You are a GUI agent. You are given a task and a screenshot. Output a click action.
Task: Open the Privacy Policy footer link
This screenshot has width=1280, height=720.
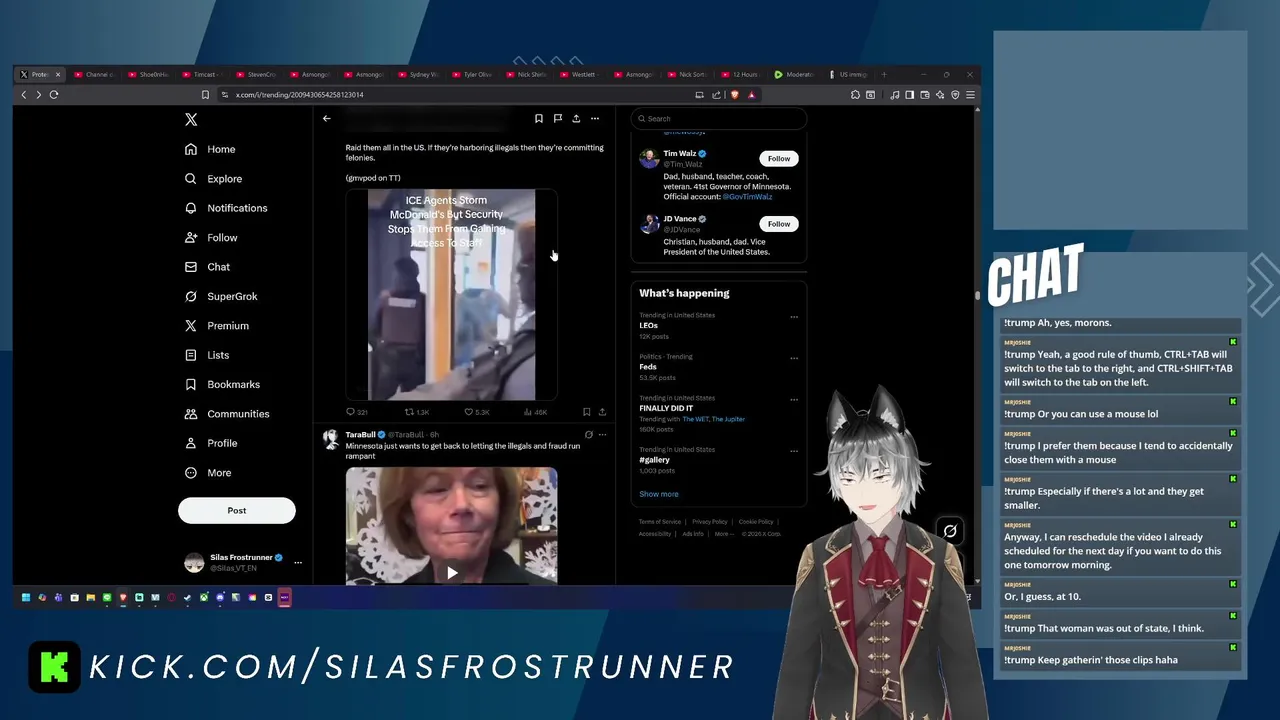tap(710, 522)
